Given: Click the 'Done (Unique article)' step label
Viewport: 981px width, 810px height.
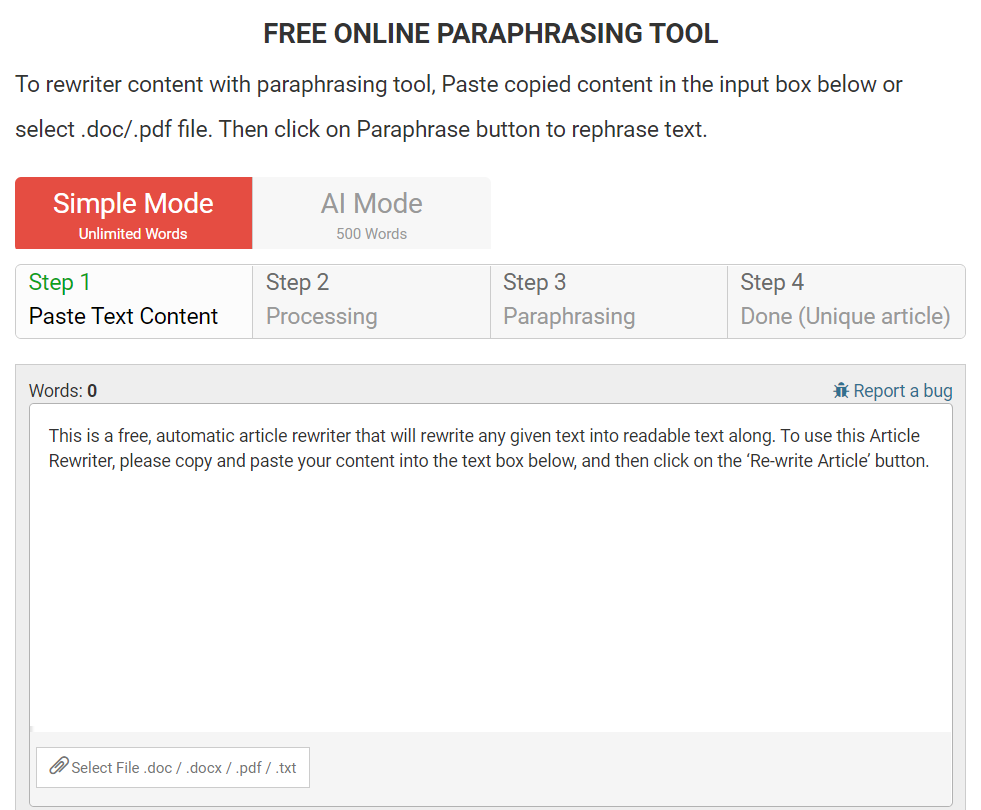Looking at the screenshot, I should click(x=845, y=317).
